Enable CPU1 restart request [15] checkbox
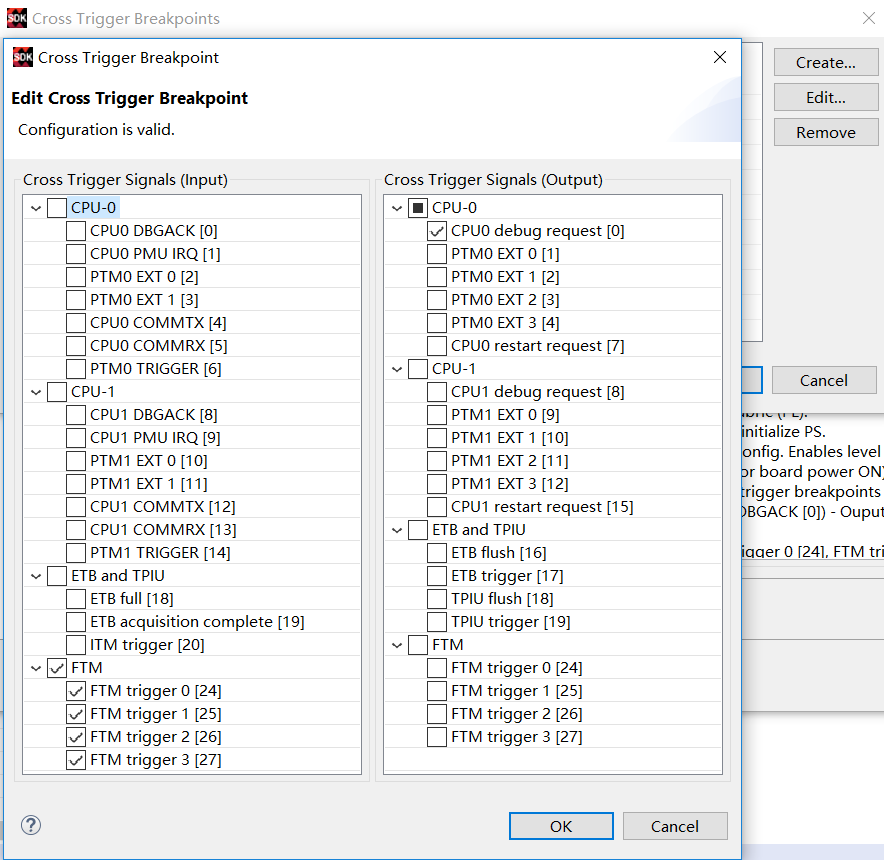 pos(437,507)
